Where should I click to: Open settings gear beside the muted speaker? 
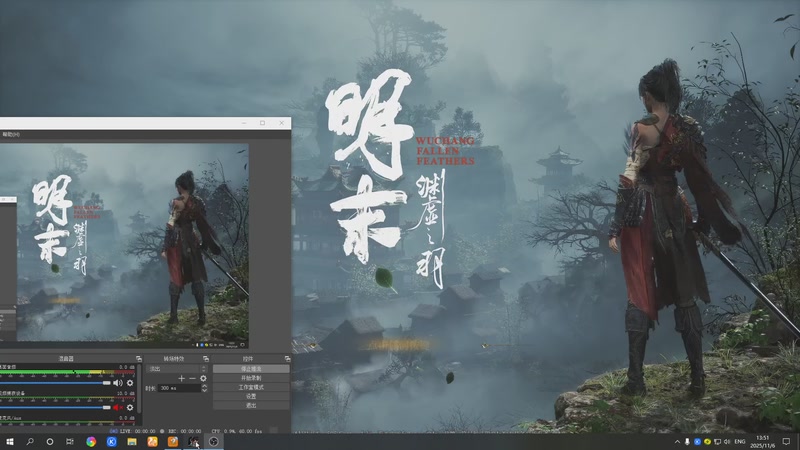(130, 407)
